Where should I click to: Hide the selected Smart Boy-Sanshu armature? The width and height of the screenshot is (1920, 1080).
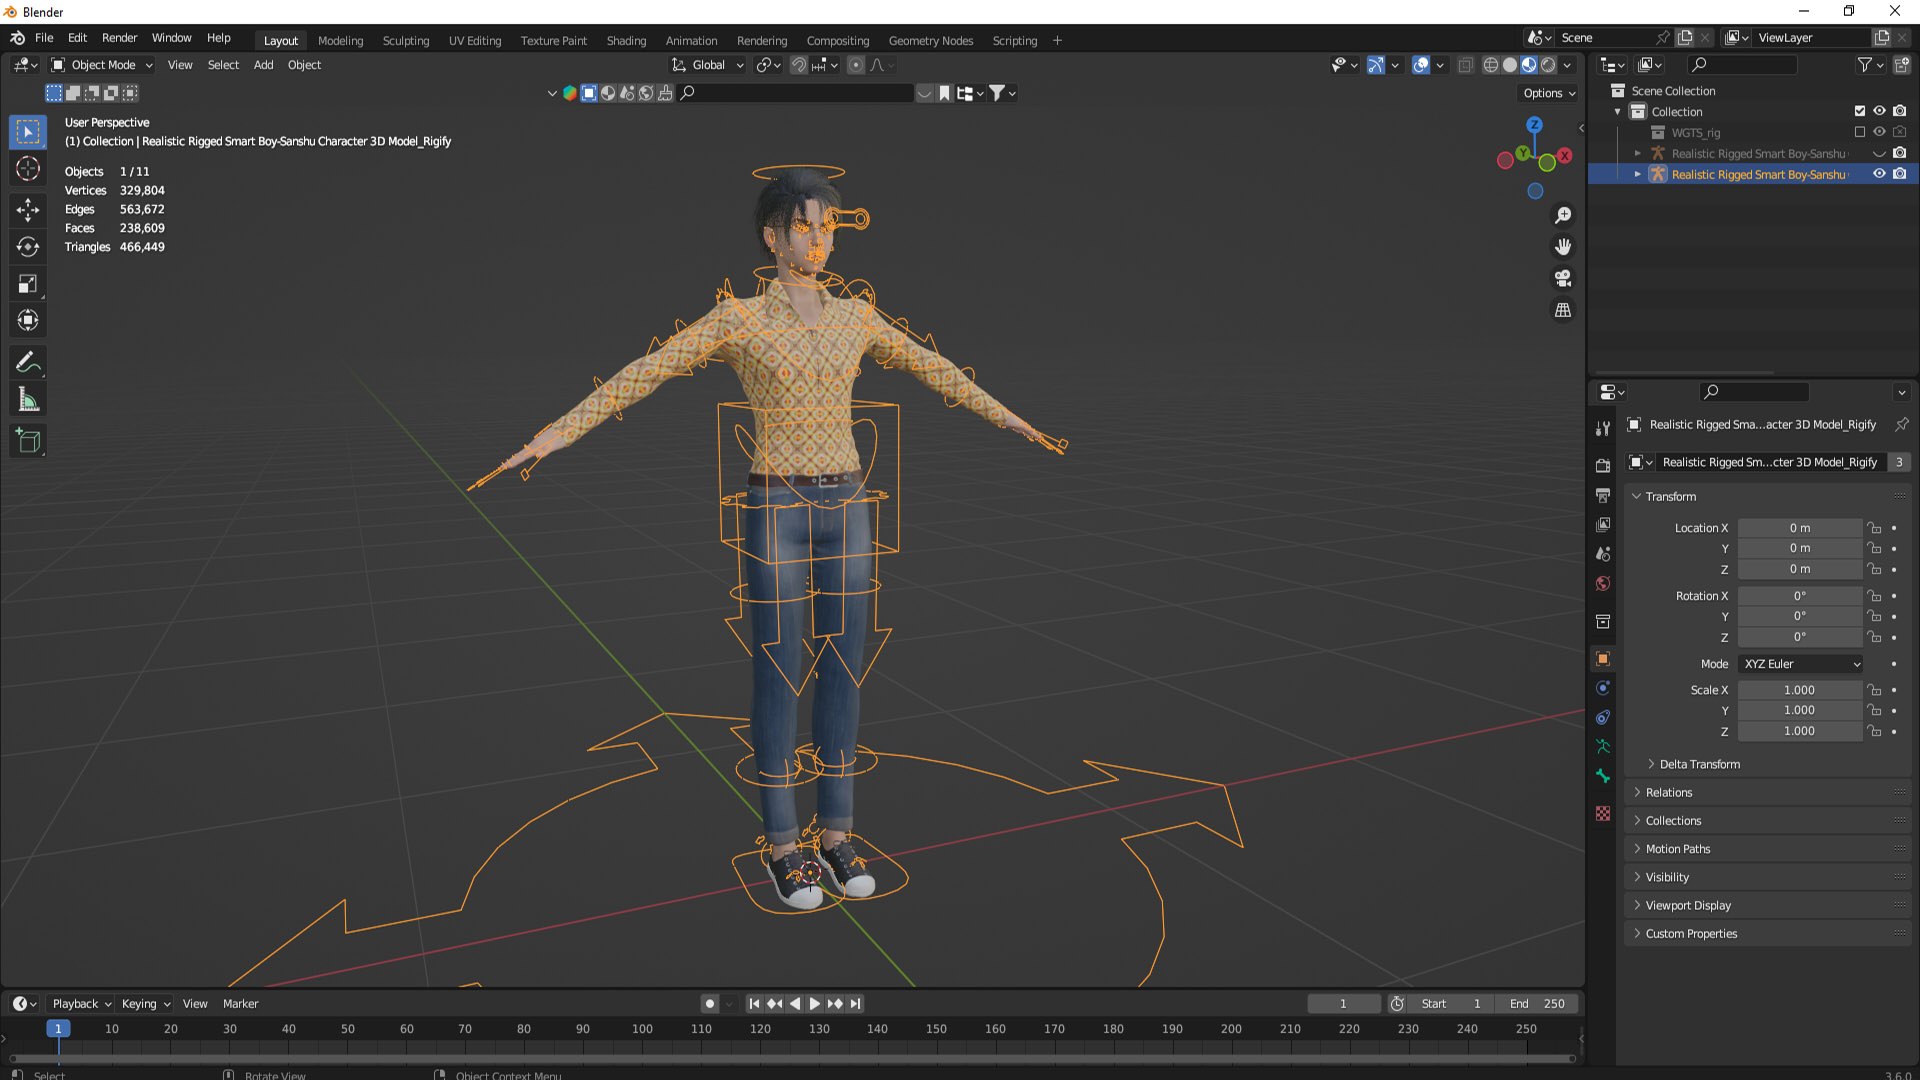click(x=1879, y=174)
